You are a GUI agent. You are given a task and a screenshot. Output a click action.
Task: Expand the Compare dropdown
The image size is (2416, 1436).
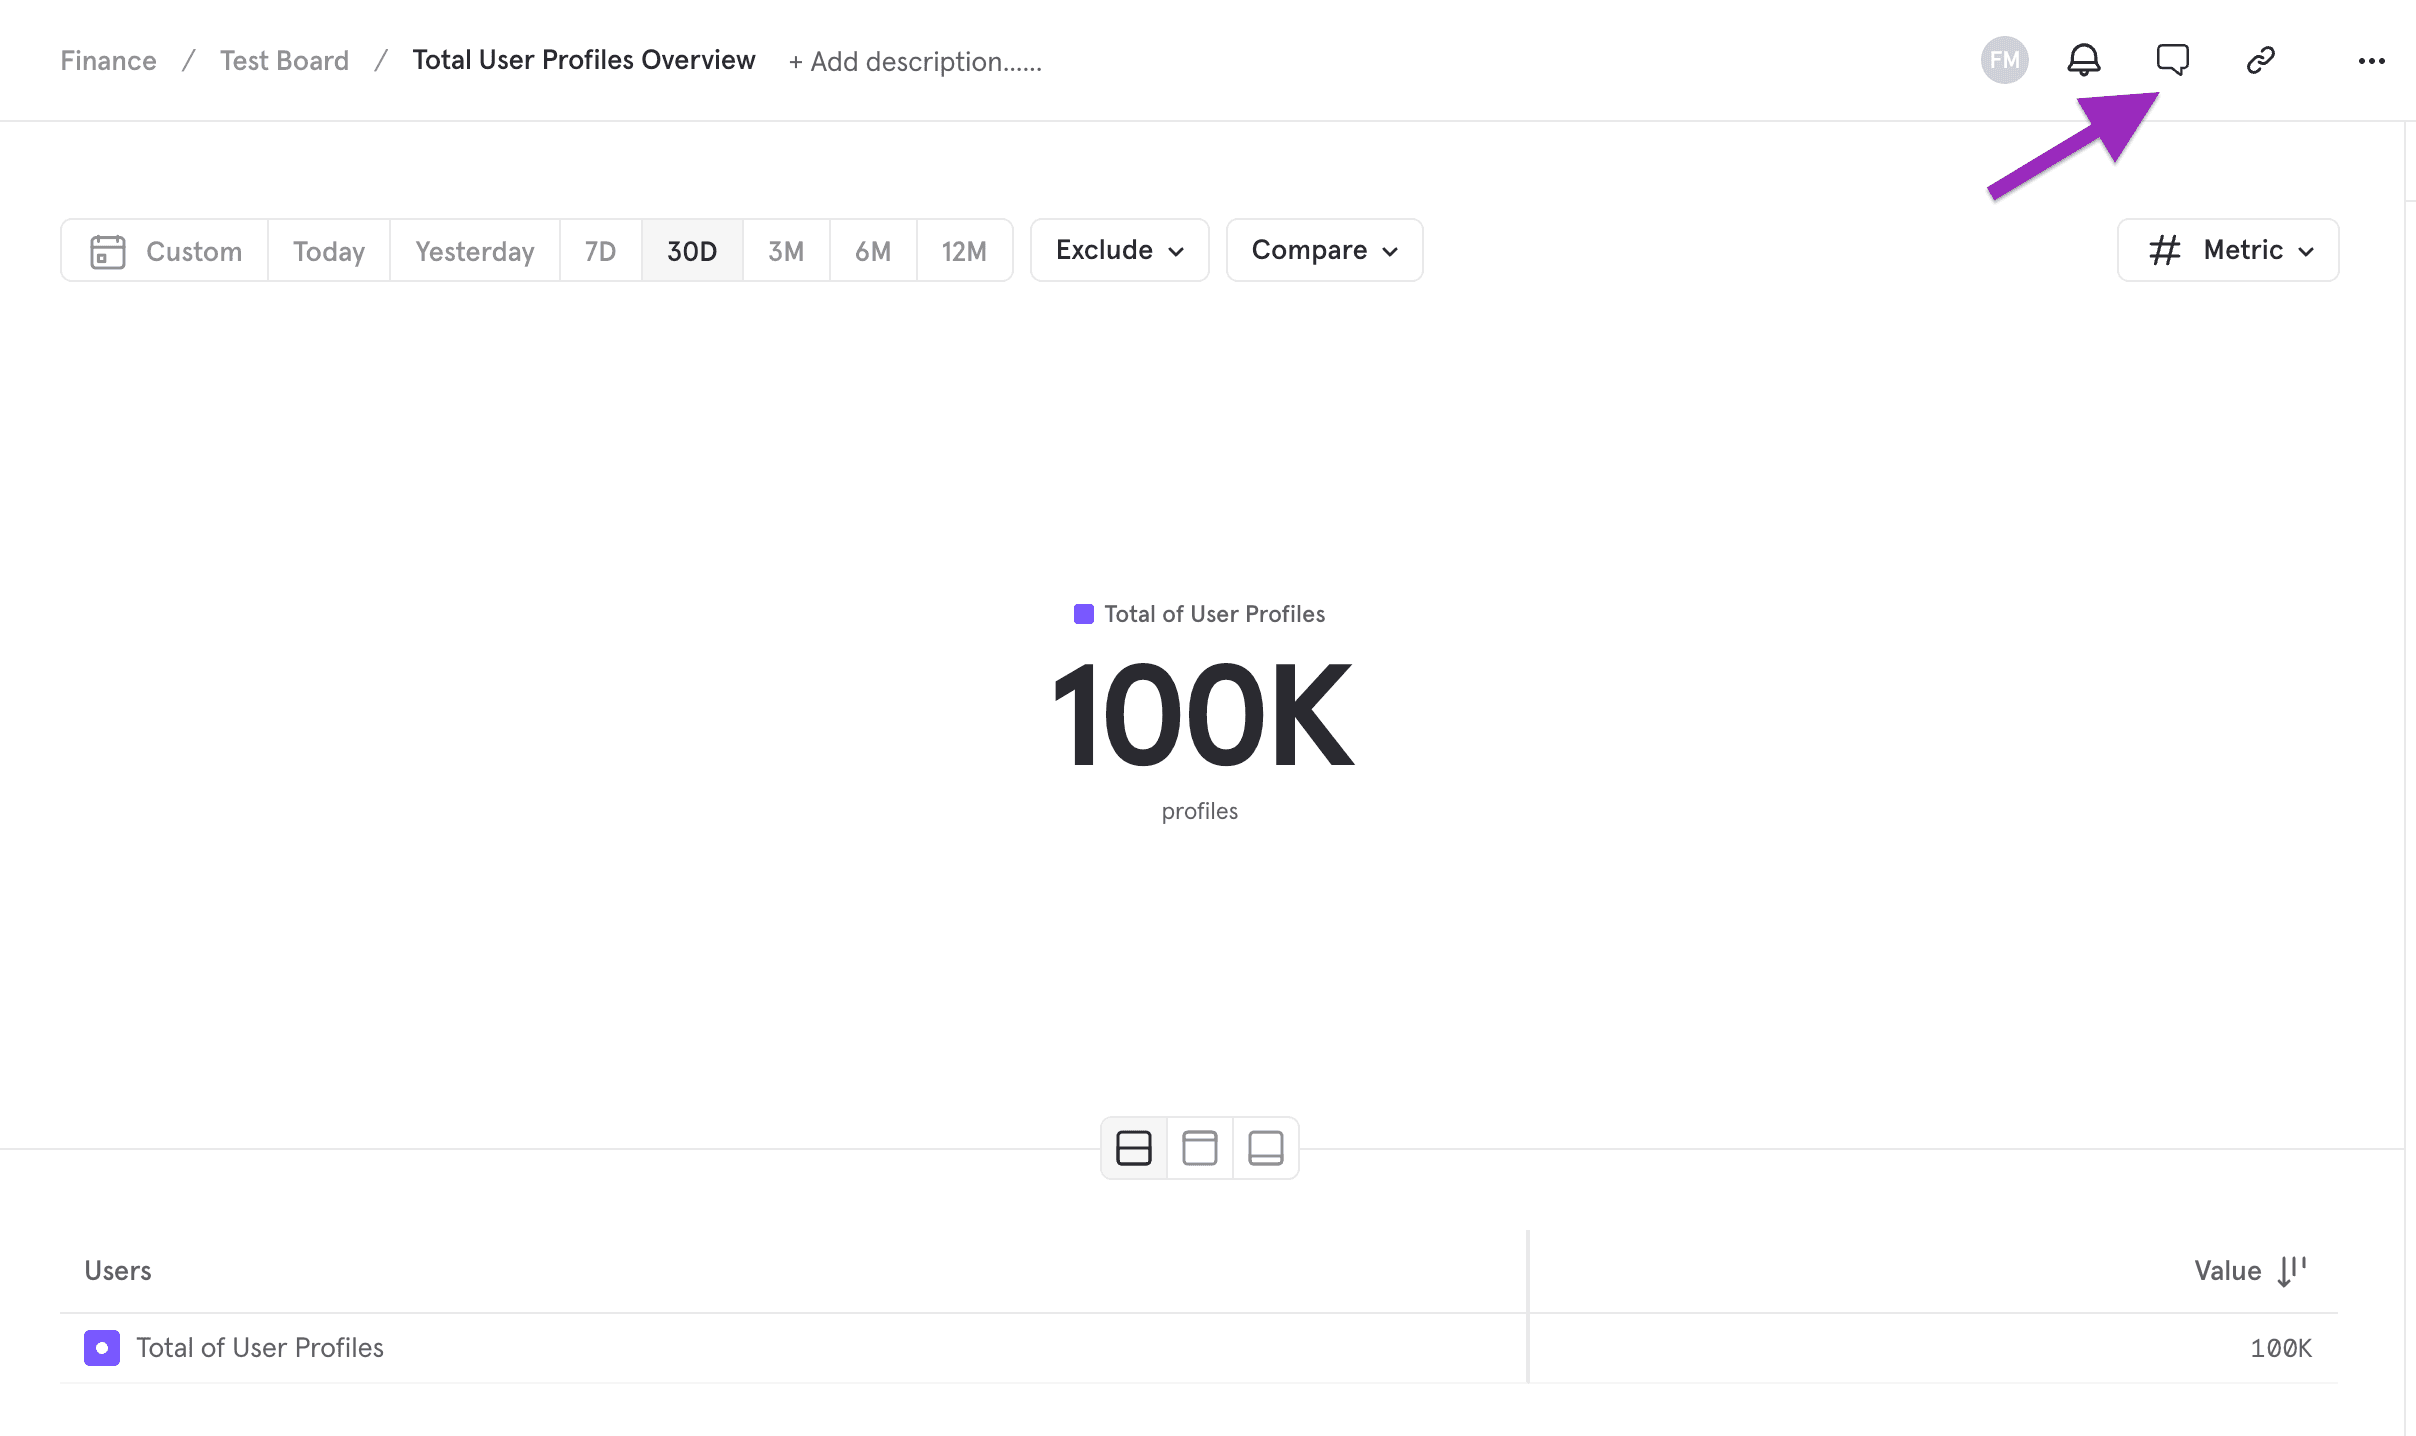pyautogui.click(x=1324, y=250)
